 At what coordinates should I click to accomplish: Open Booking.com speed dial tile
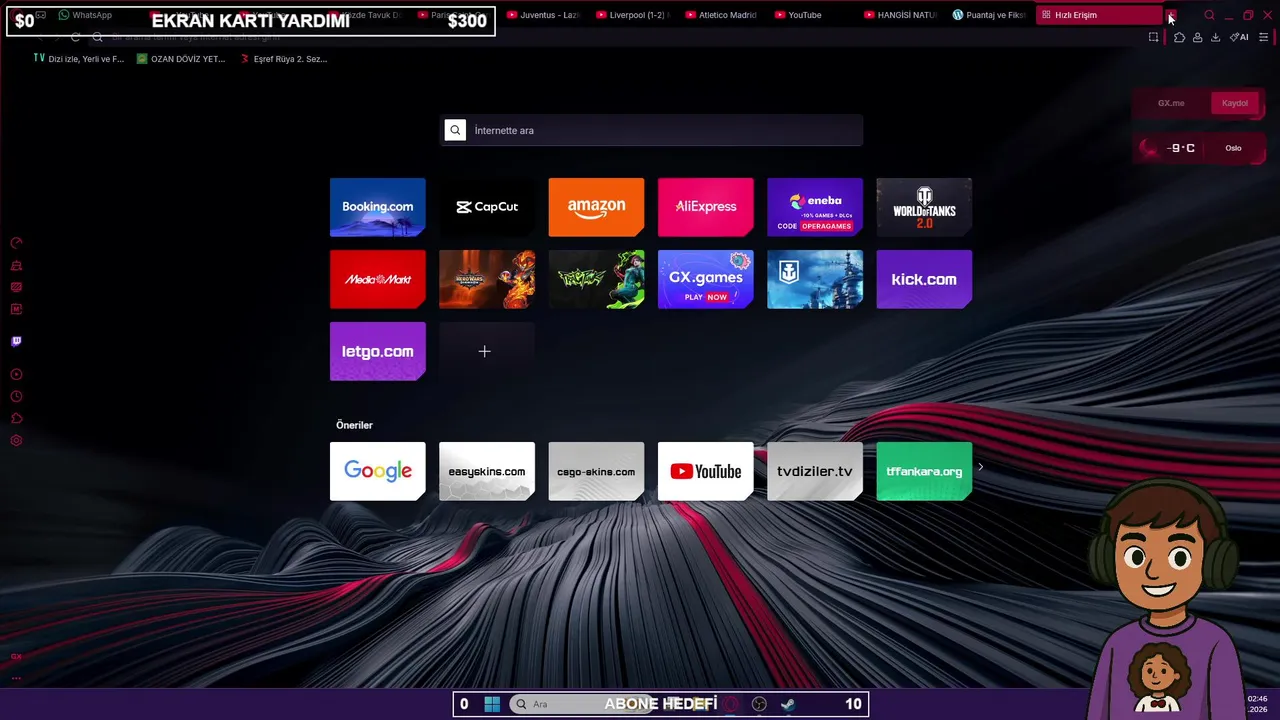point(378,207)
